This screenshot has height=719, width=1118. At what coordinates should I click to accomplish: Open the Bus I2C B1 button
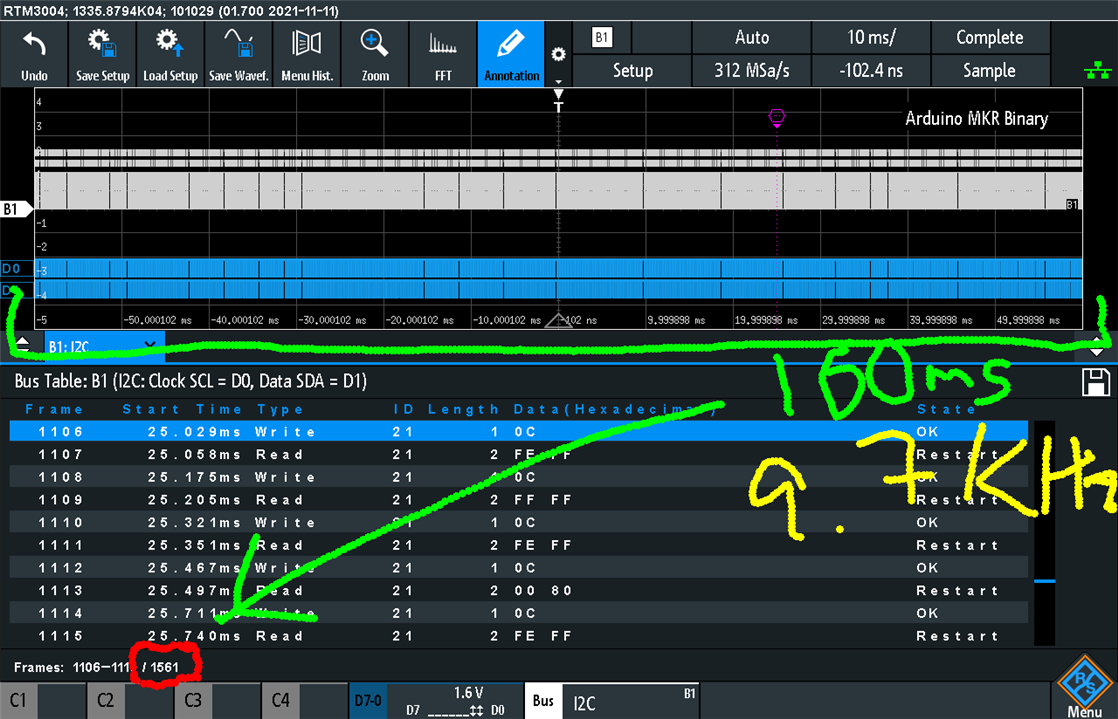point(612,700)
